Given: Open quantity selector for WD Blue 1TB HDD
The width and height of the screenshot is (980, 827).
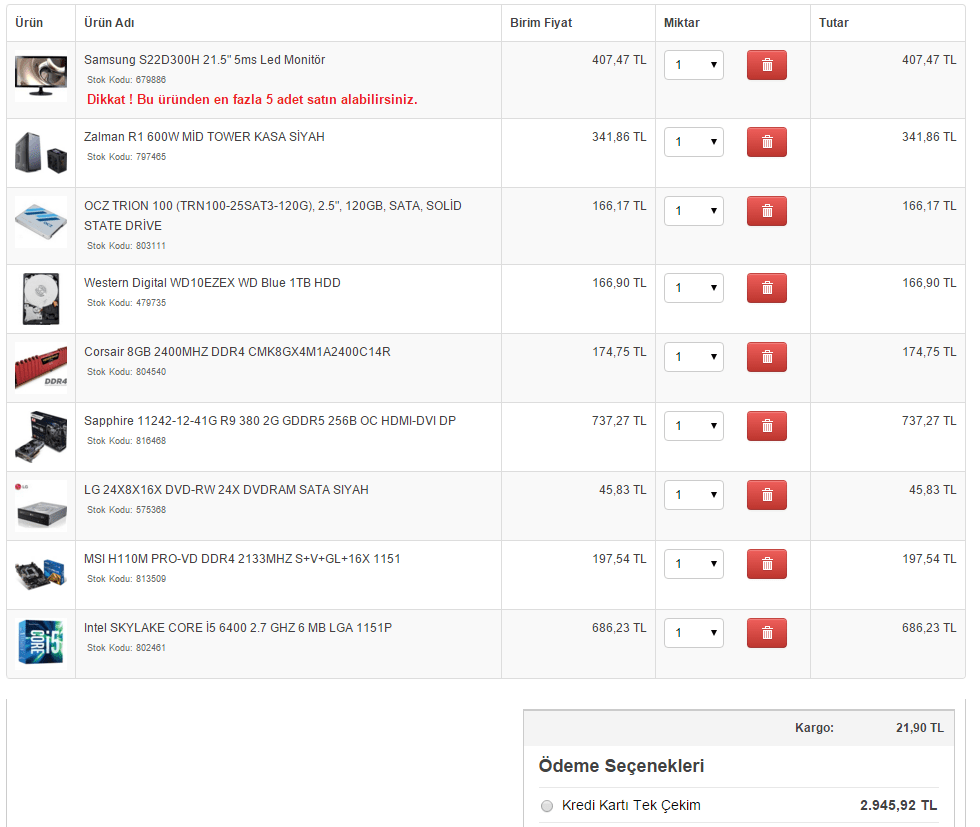Looking at the screenshot, I should pyautogui.click(x=694, y=288).
